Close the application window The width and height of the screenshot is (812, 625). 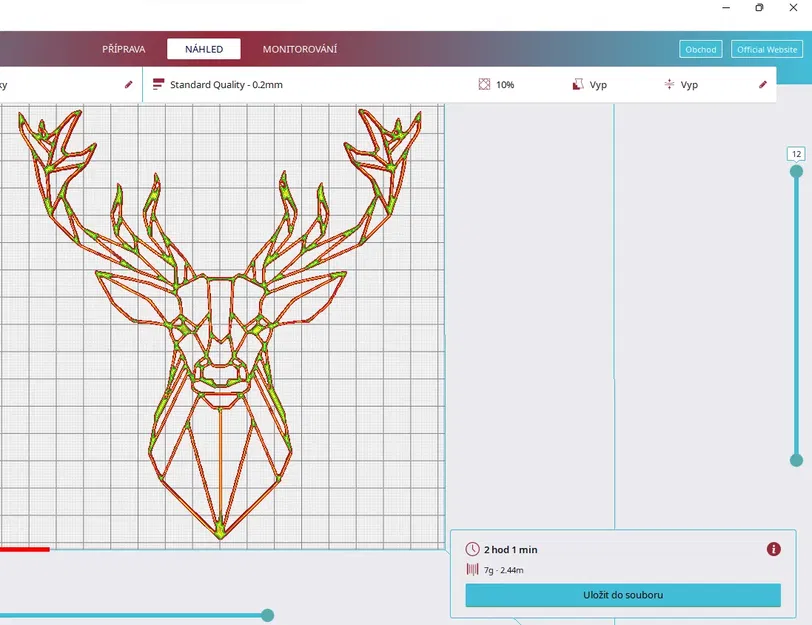coord(793,8)
